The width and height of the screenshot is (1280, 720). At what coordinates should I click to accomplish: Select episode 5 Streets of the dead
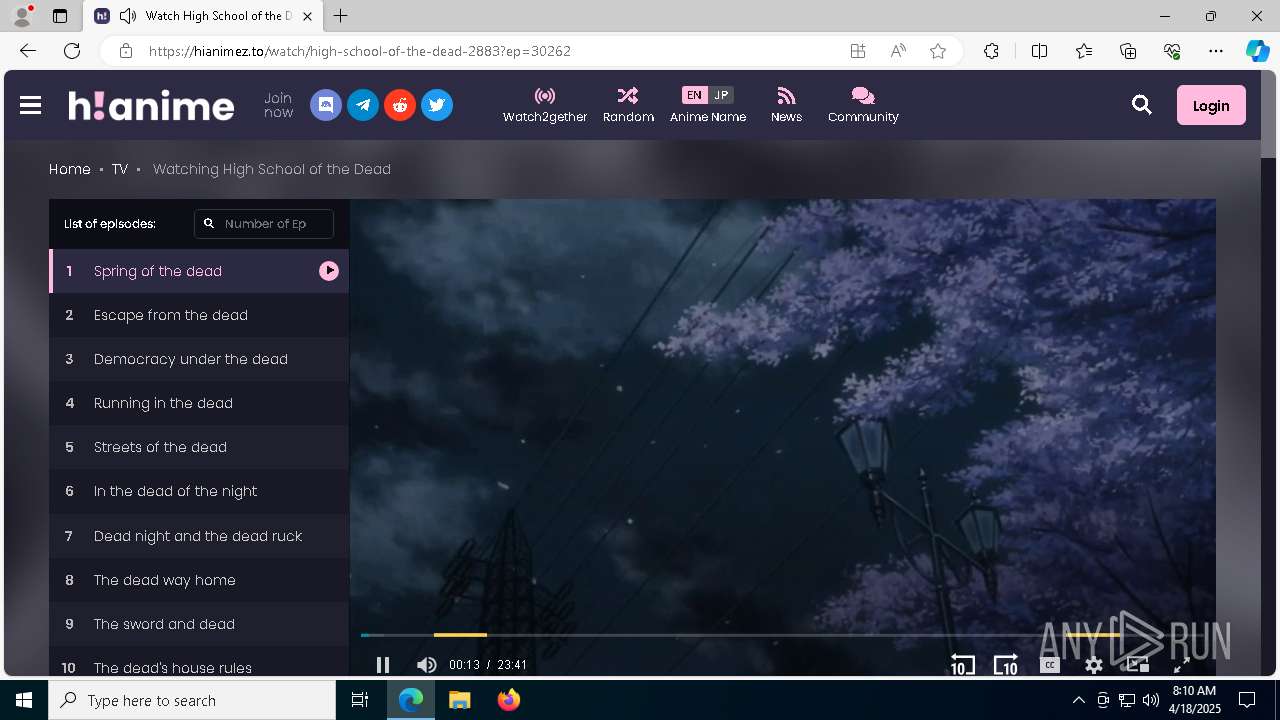coord(199,447)
